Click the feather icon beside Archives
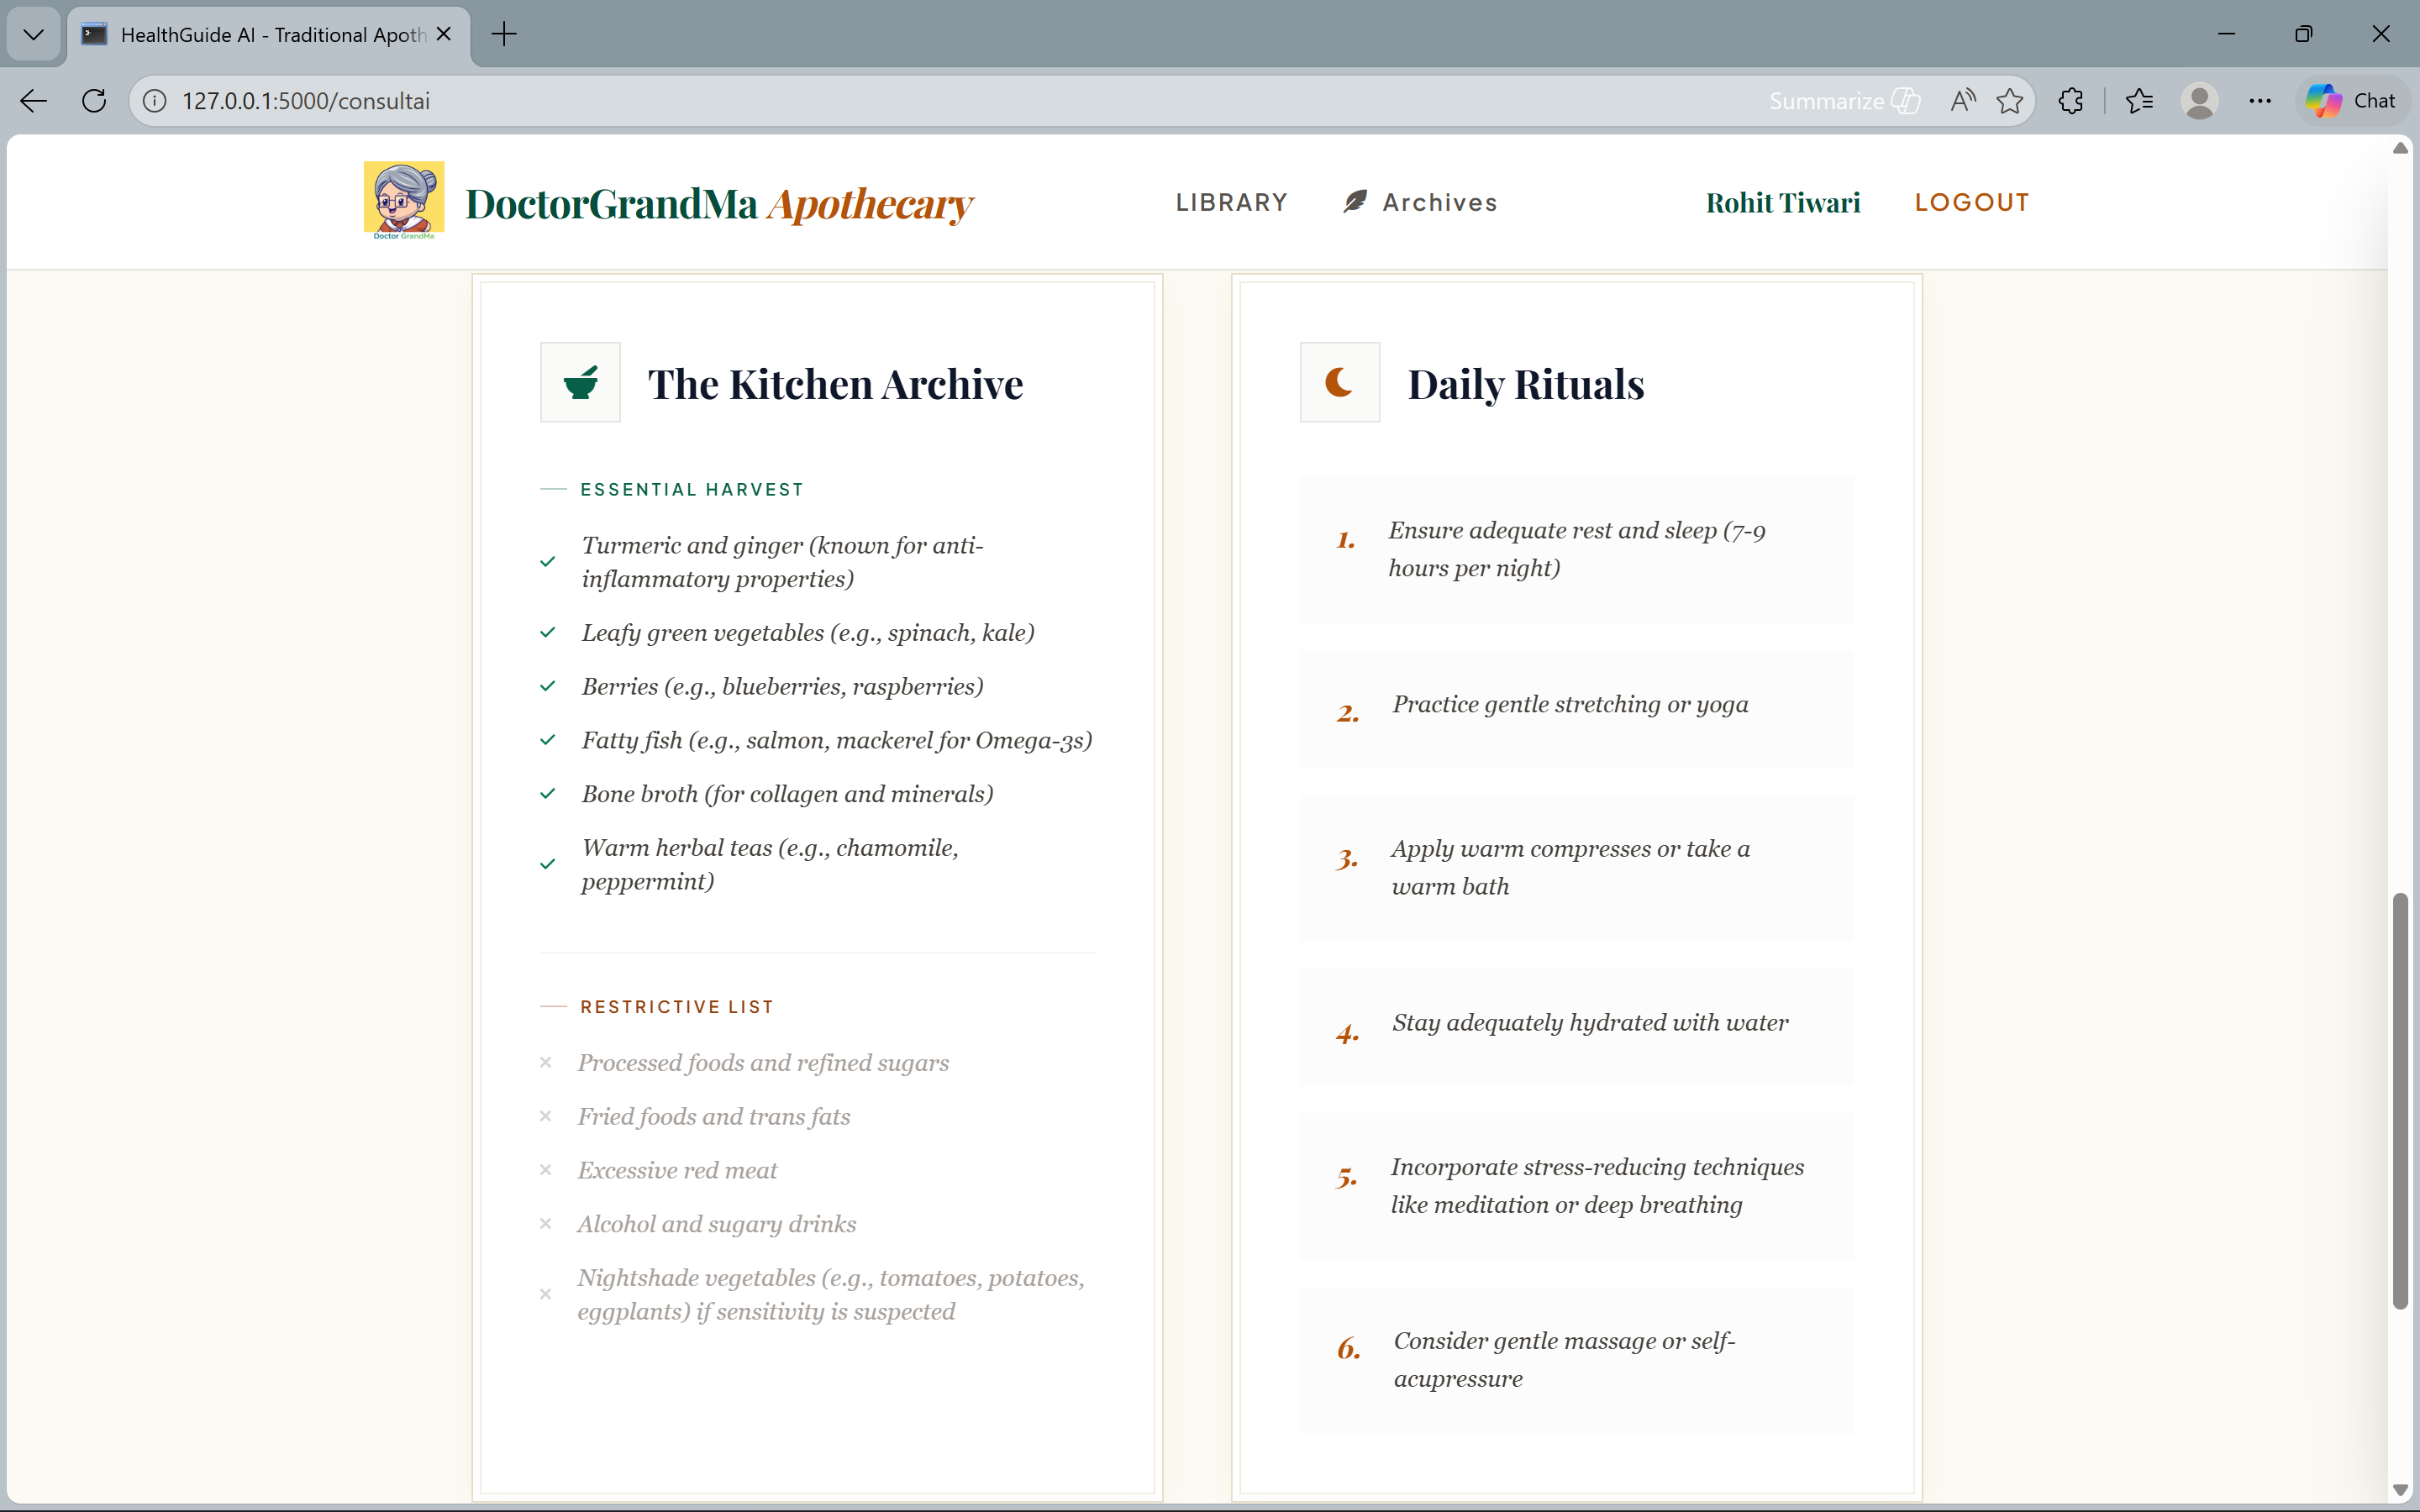 click(x=1355, y=202)
